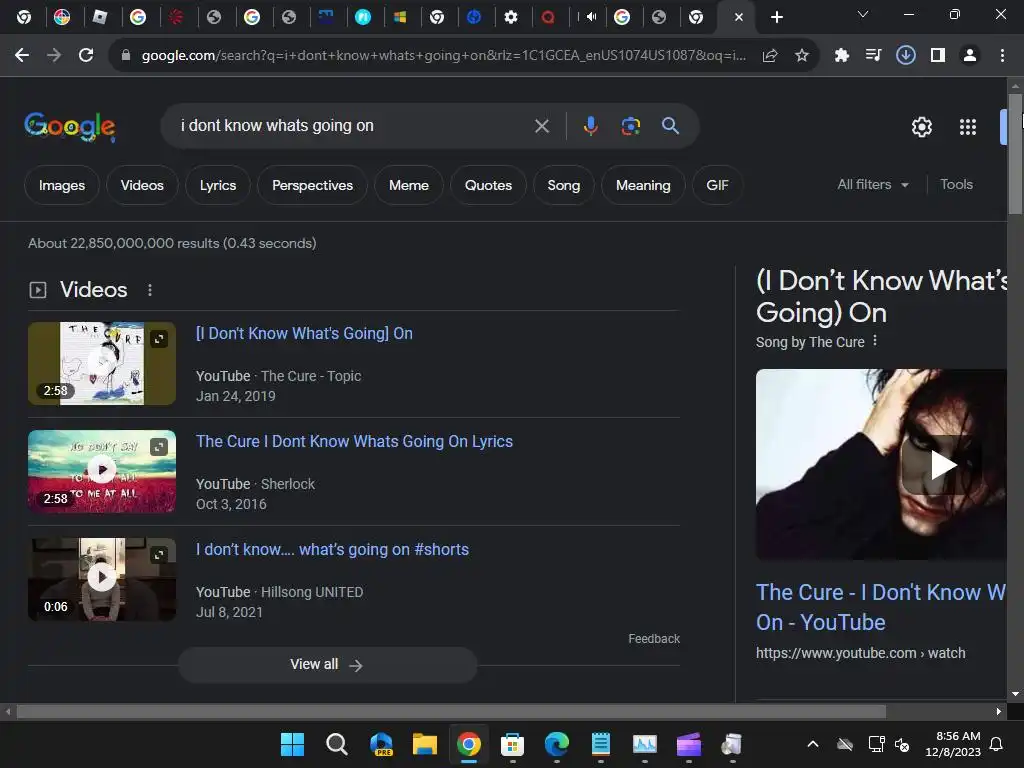Viewport: 1024px width, 768px height.
Task: Open Windows taskbar search
Action: click(336, 744)
